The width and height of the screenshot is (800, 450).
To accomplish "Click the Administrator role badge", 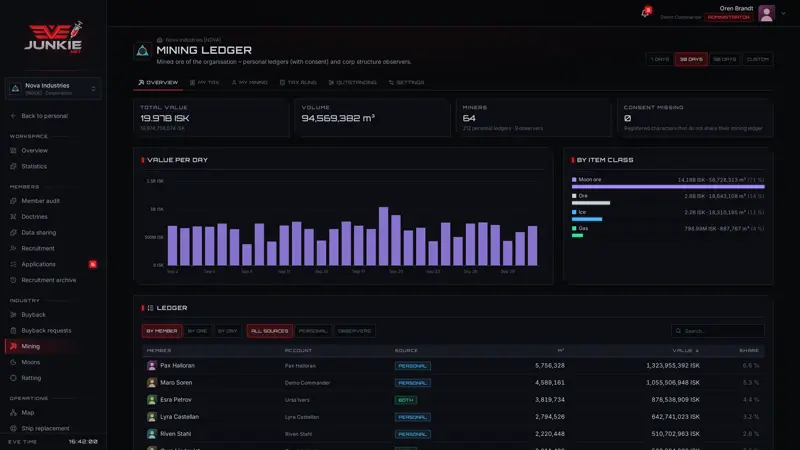I will coord(729,17).
